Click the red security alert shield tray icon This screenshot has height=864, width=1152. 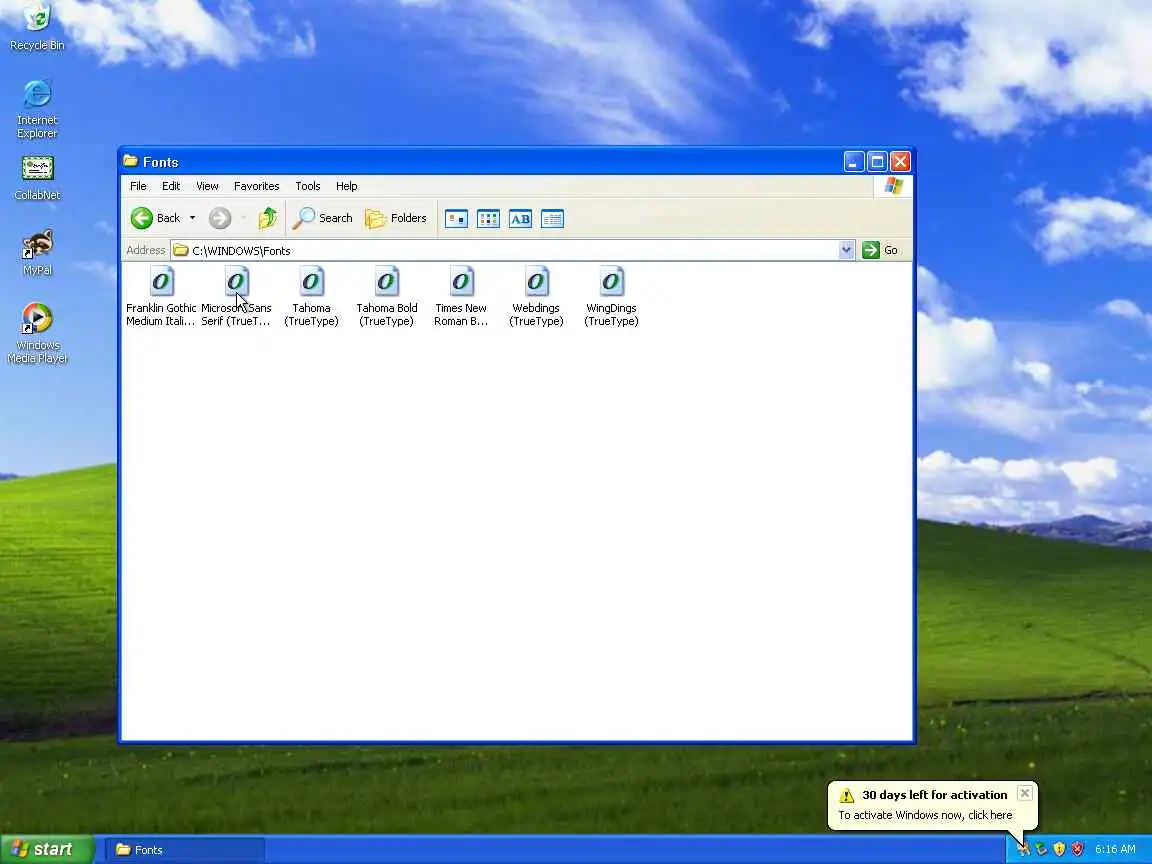(1077, 849)
